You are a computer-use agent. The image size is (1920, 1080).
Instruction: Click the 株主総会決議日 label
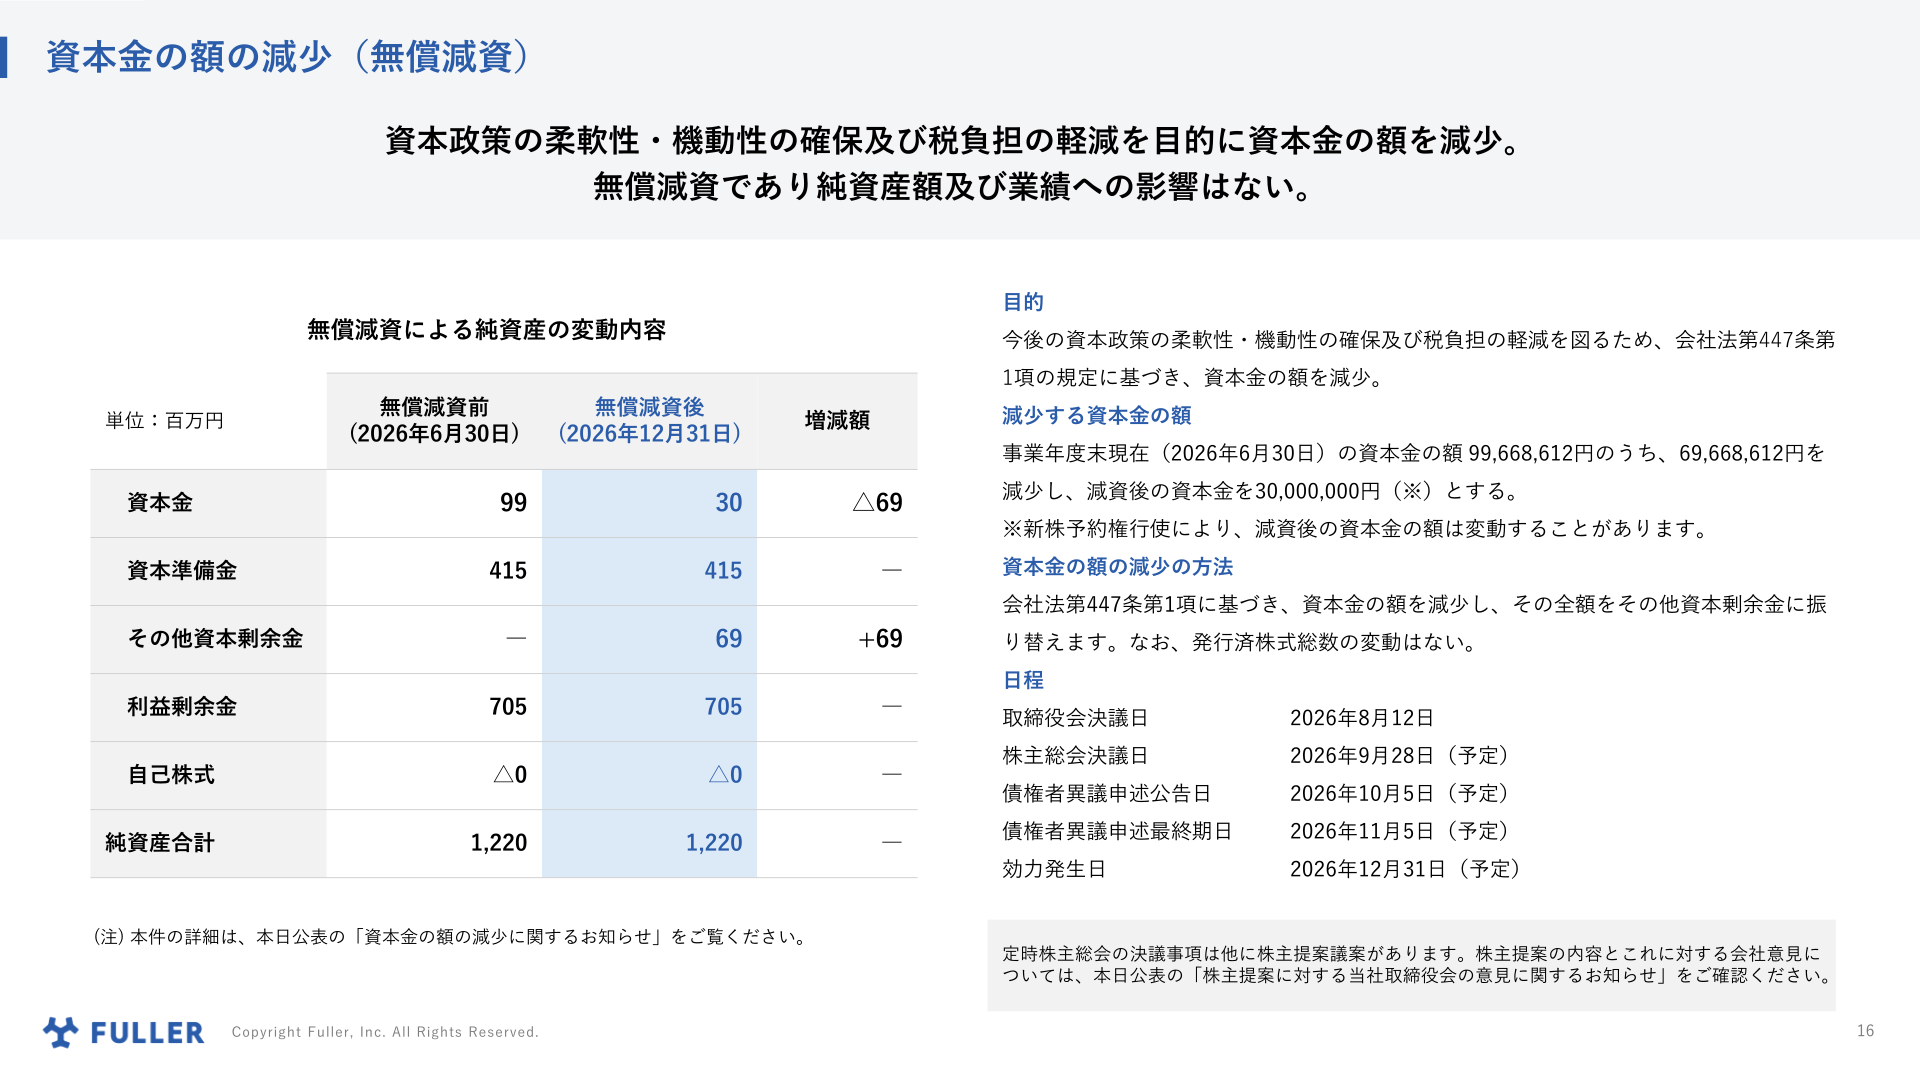click(x=1075, y=756)
